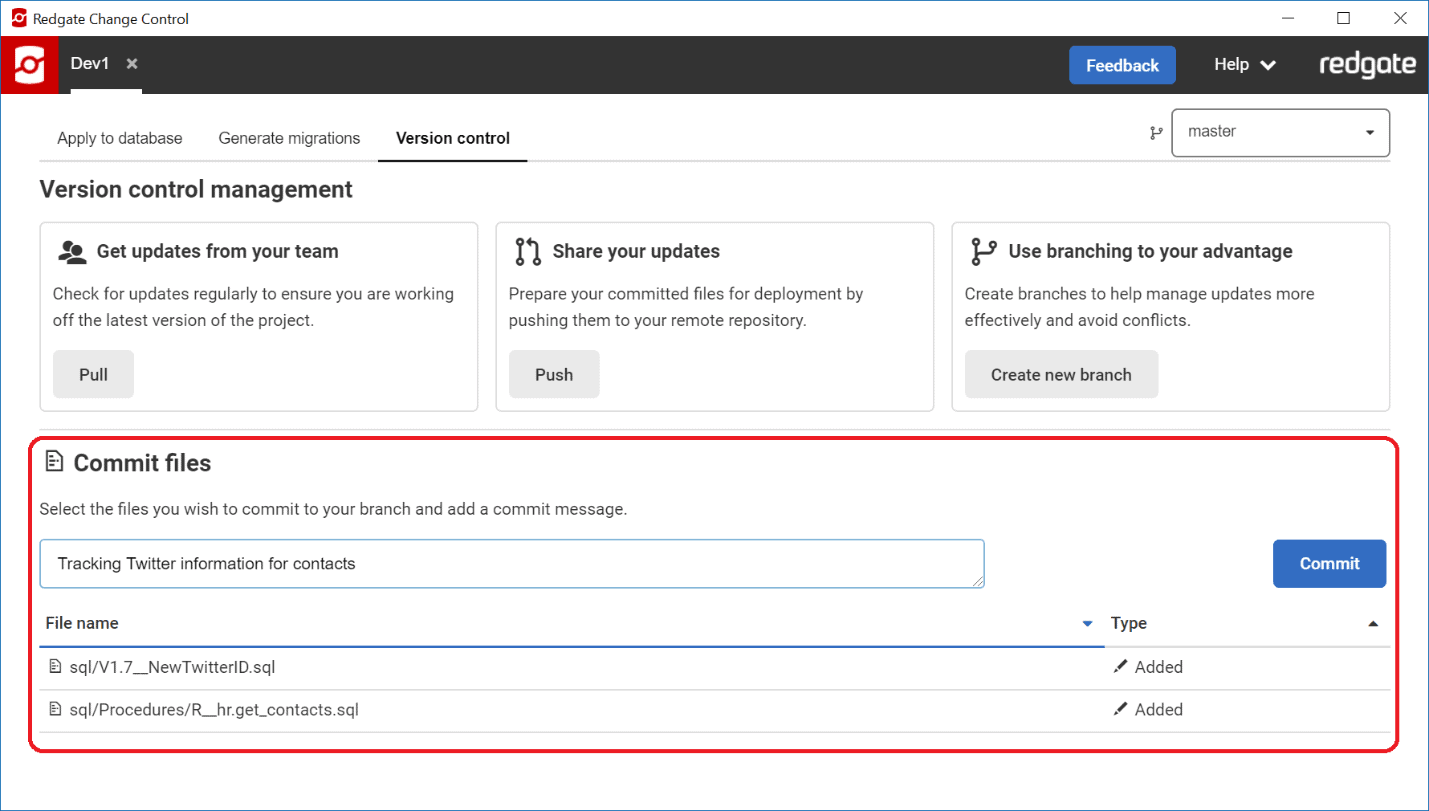The image size is (1429, 811).
Task: Switch to the Apply to database tab
Action: click(x=120, y=138)
